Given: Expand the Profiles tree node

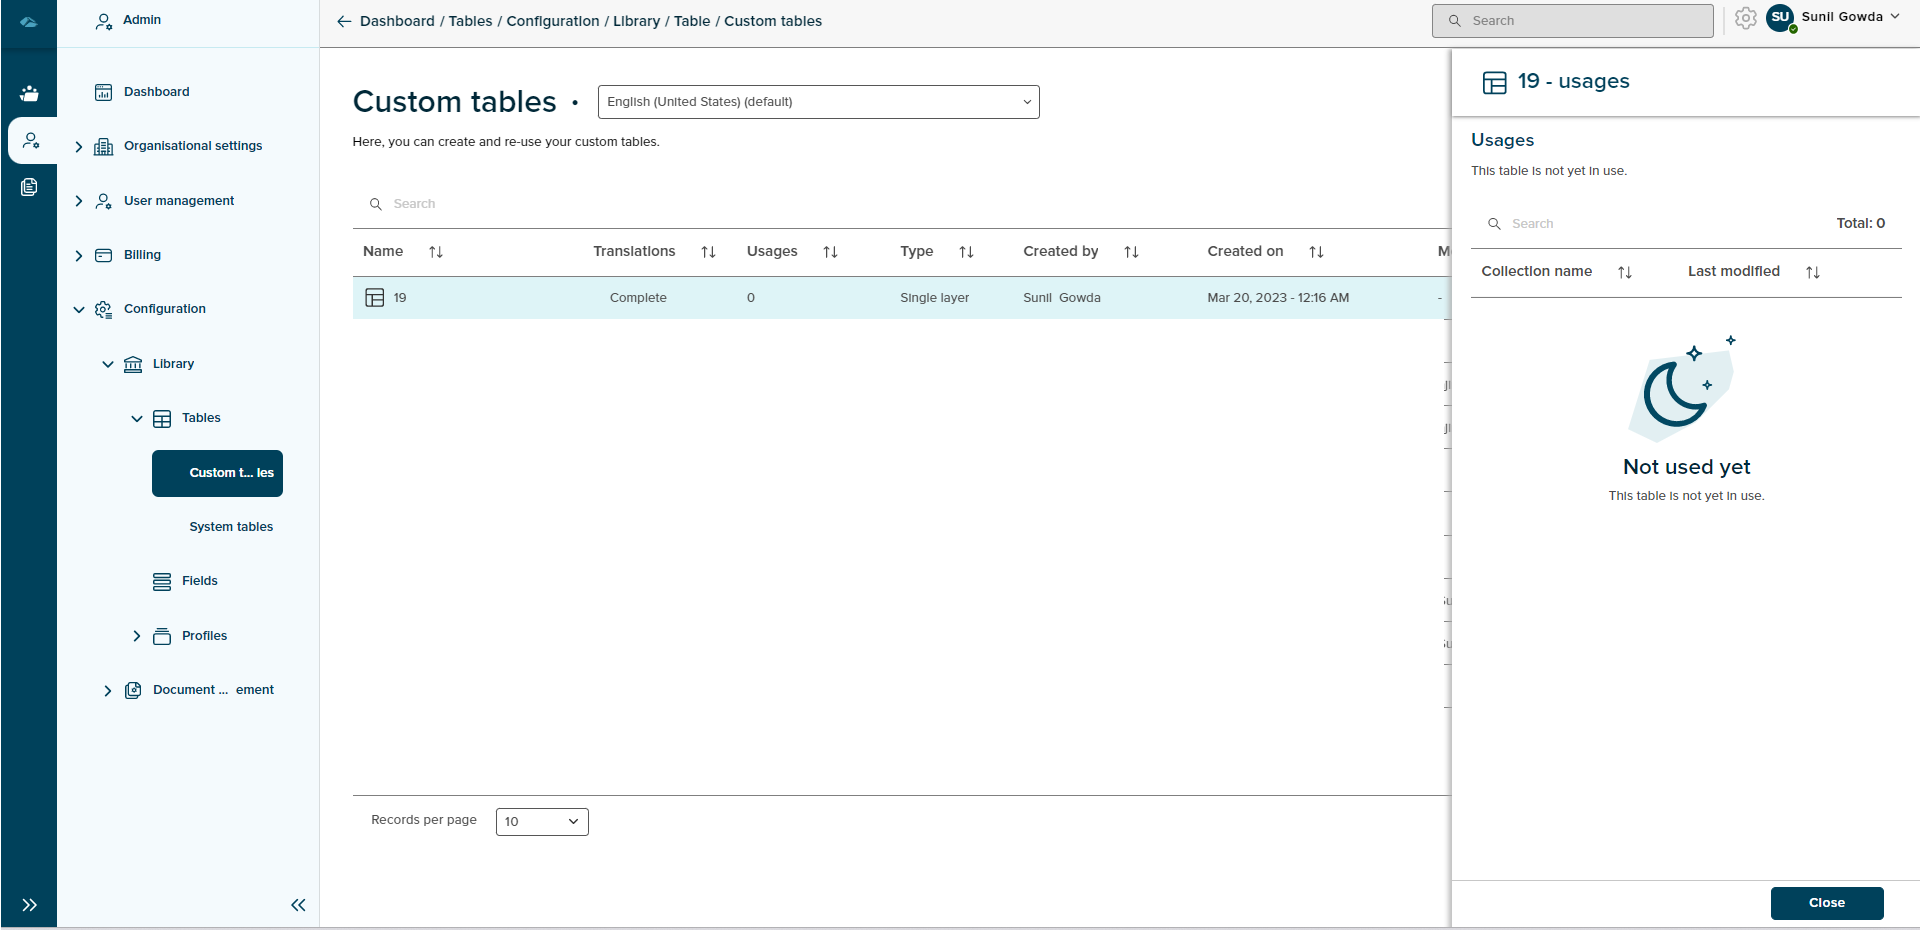Looking at the screenshot, I should 137,636.
